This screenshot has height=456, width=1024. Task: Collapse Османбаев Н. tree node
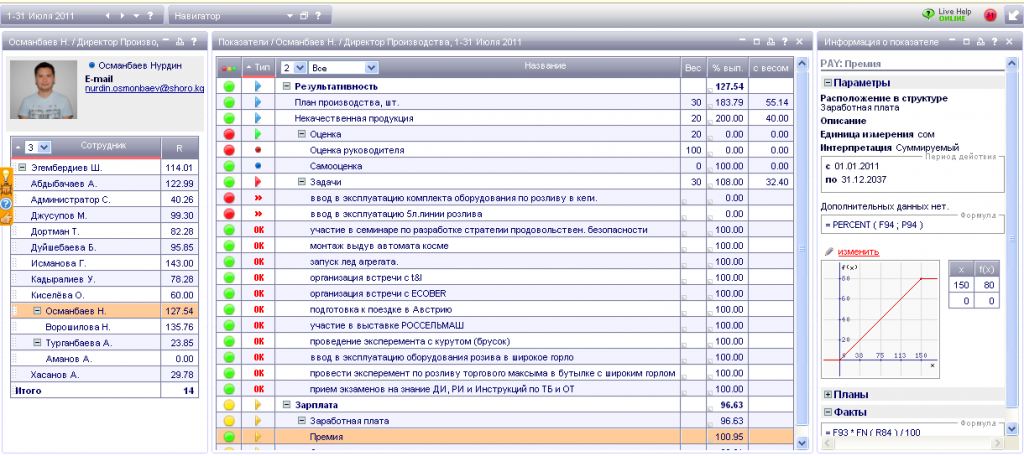(37, 311)
